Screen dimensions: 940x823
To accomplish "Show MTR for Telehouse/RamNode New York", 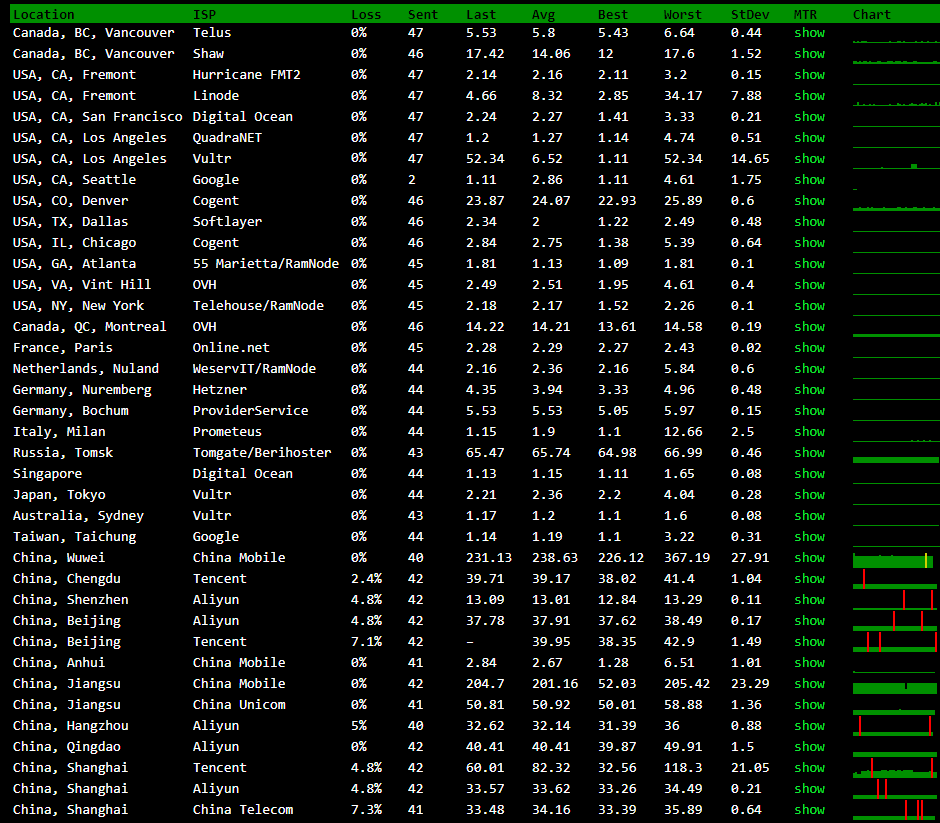I will (x=809, y=306).
